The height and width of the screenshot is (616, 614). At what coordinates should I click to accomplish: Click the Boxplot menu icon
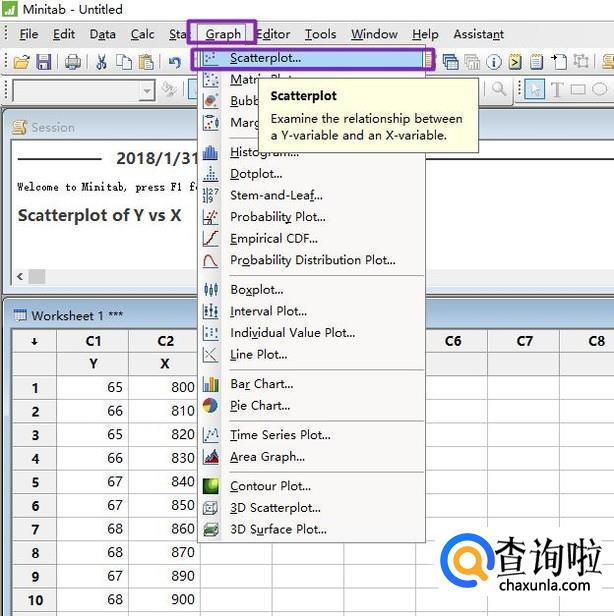coord(211,290)
